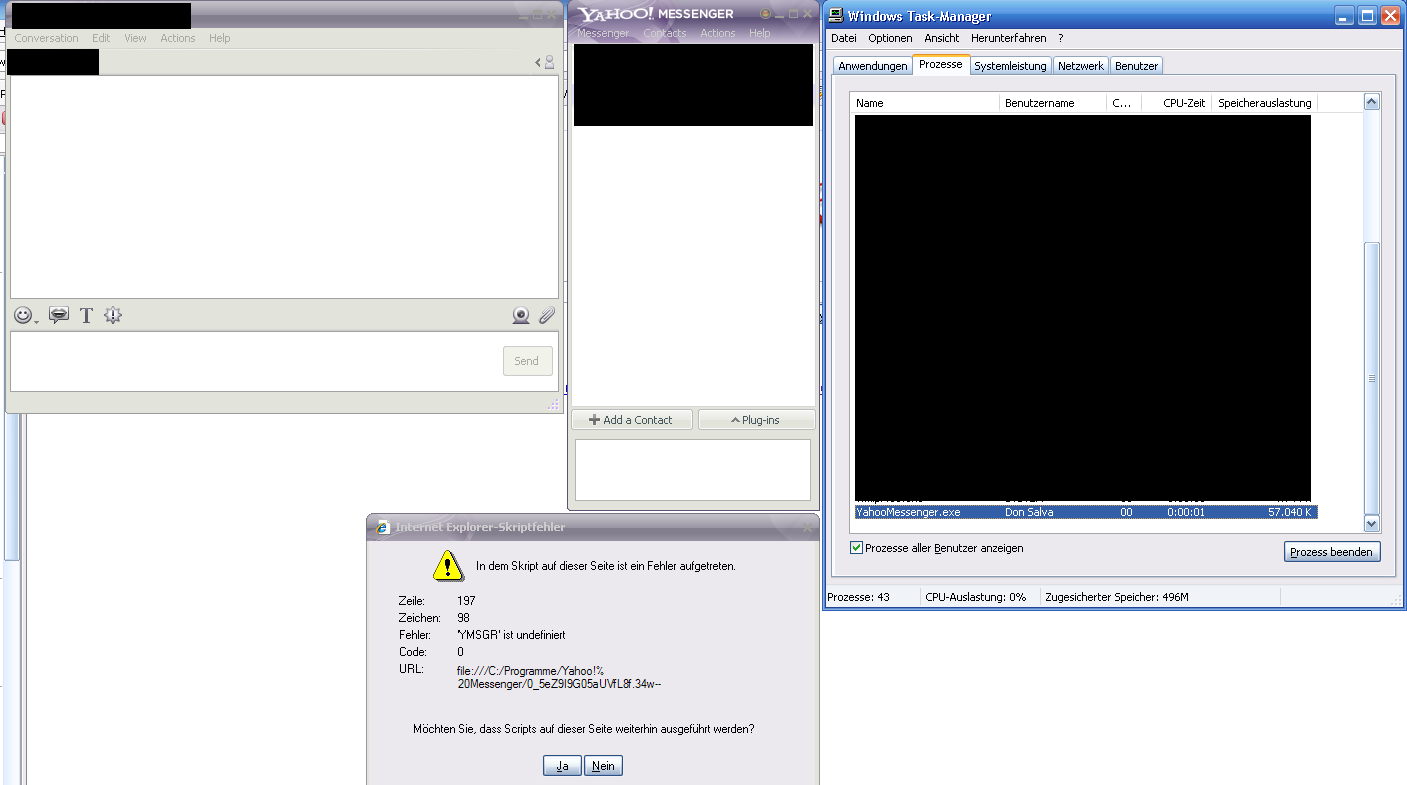The image size is (1407, 785).
Task: Expand the Plug-ins panel
Action: pos(756,420)
